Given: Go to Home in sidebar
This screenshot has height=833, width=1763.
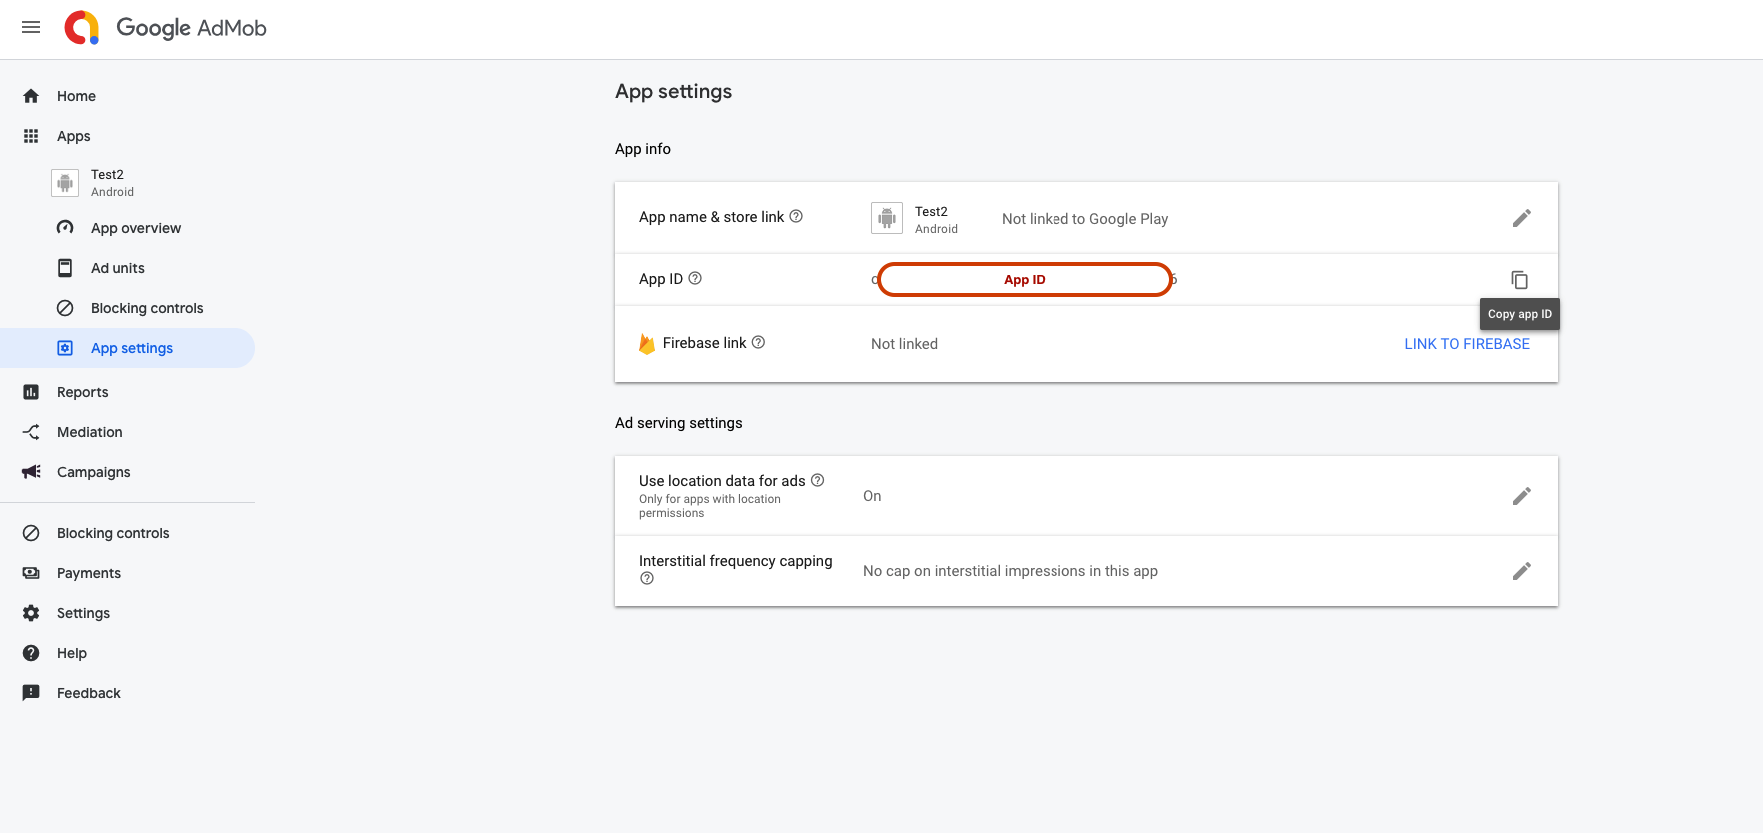Looking at the screenshot, I should (76, 96).
